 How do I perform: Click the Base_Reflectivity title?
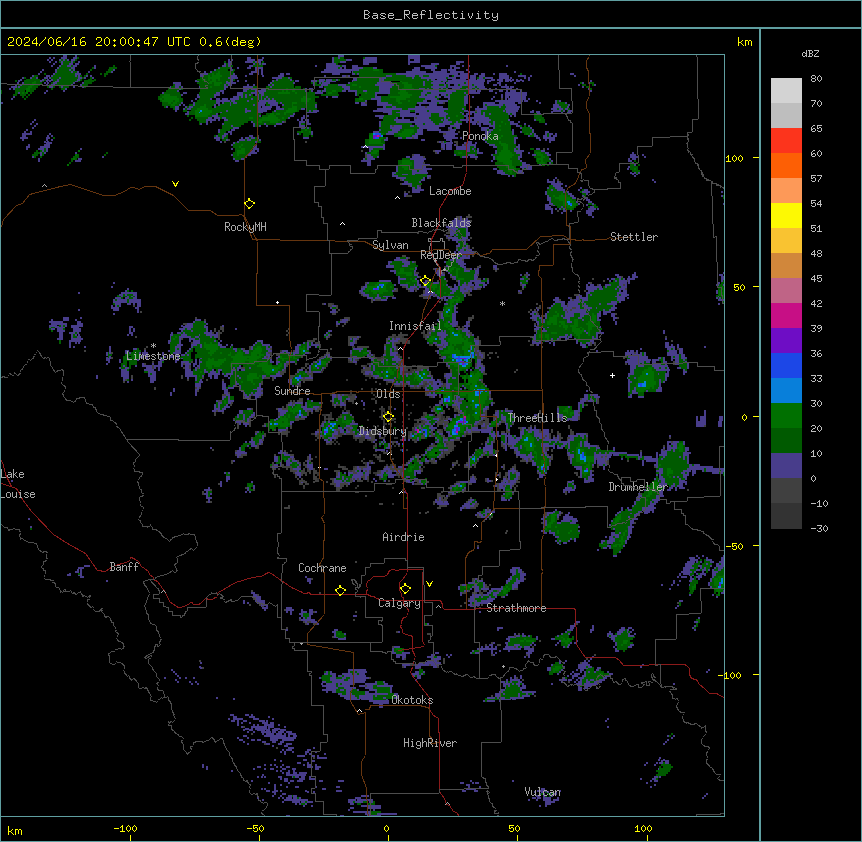431,15
